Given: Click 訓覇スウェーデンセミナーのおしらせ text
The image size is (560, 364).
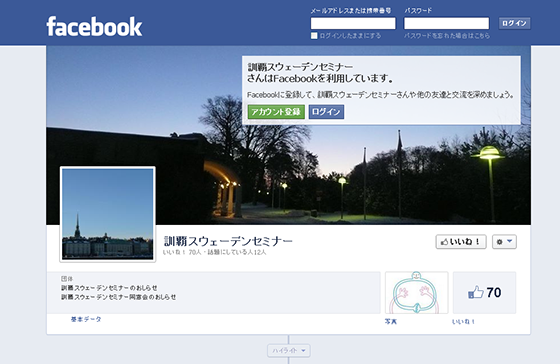Looking at the screenshot, I should click(x=109, y=288).
